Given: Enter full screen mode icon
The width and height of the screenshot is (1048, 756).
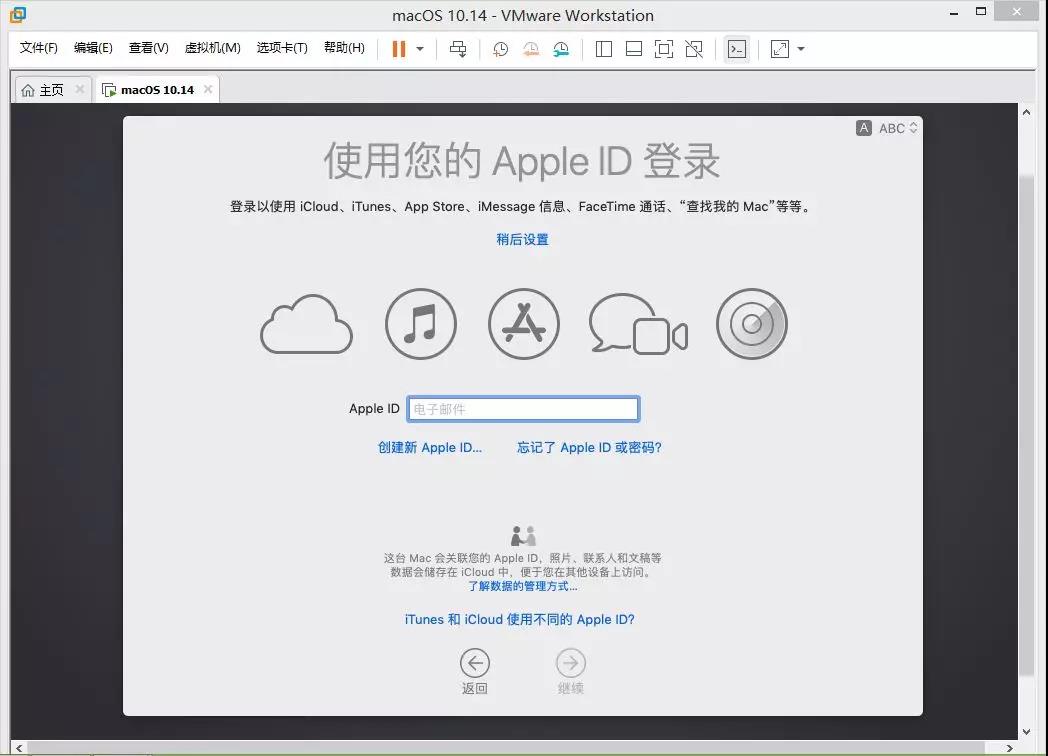Looking at the screenshot, I should 664,49.
